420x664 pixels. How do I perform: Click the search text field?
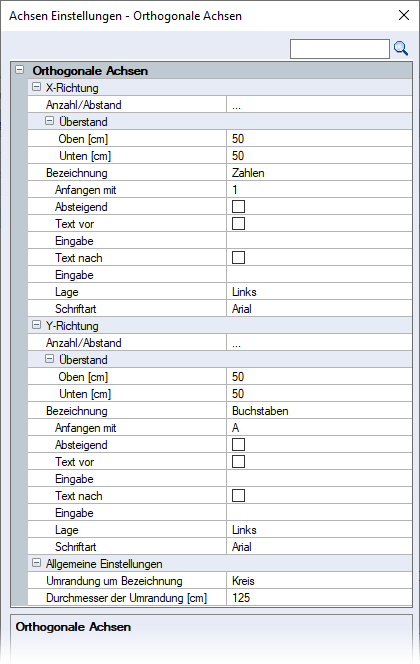[x=340, y=49]
